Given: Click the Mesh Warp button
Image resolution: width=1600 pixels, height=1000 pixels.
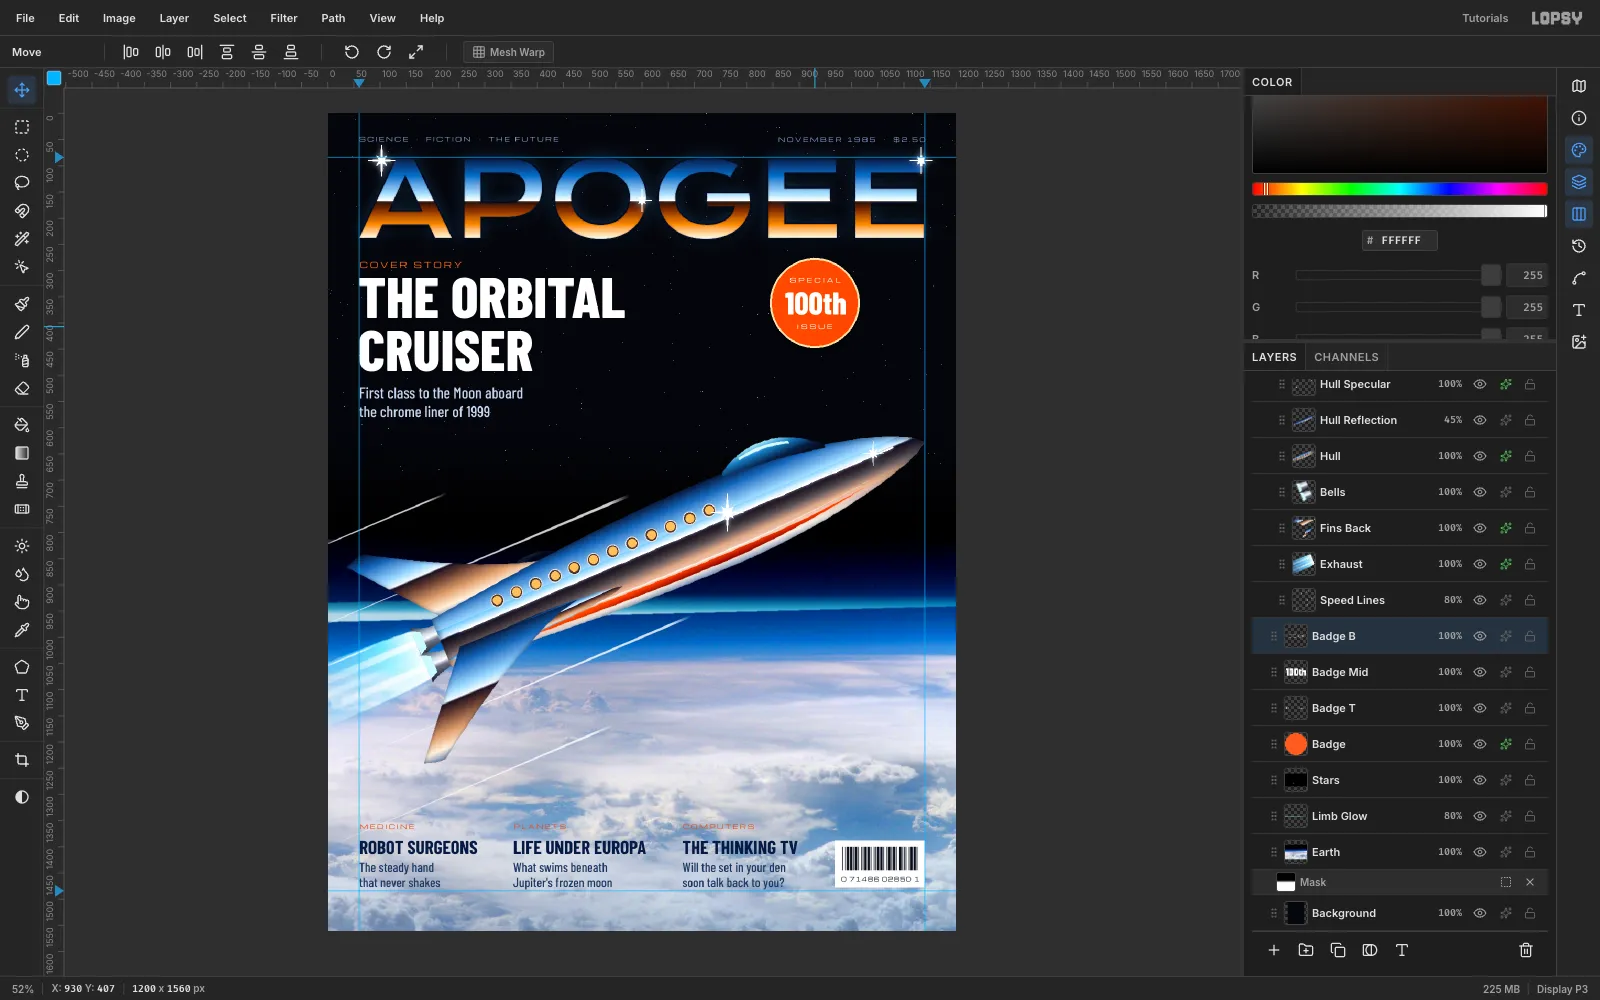Looking at the screenshot, I should (x=509, y=52).
